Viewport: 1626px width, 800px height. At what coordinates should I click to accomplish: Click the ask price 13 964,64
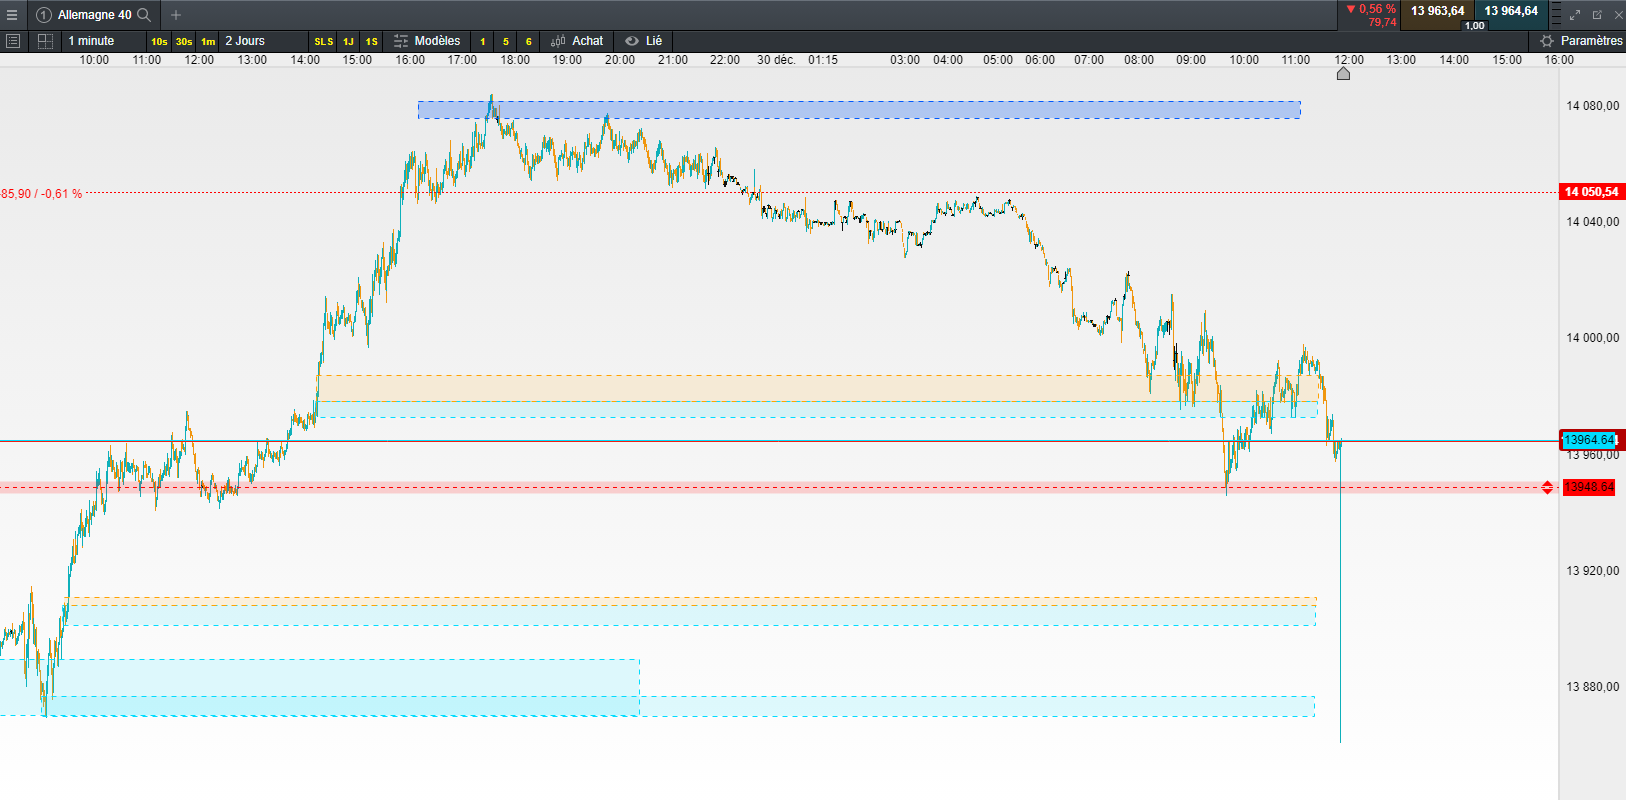click(x=1511, y=11)
